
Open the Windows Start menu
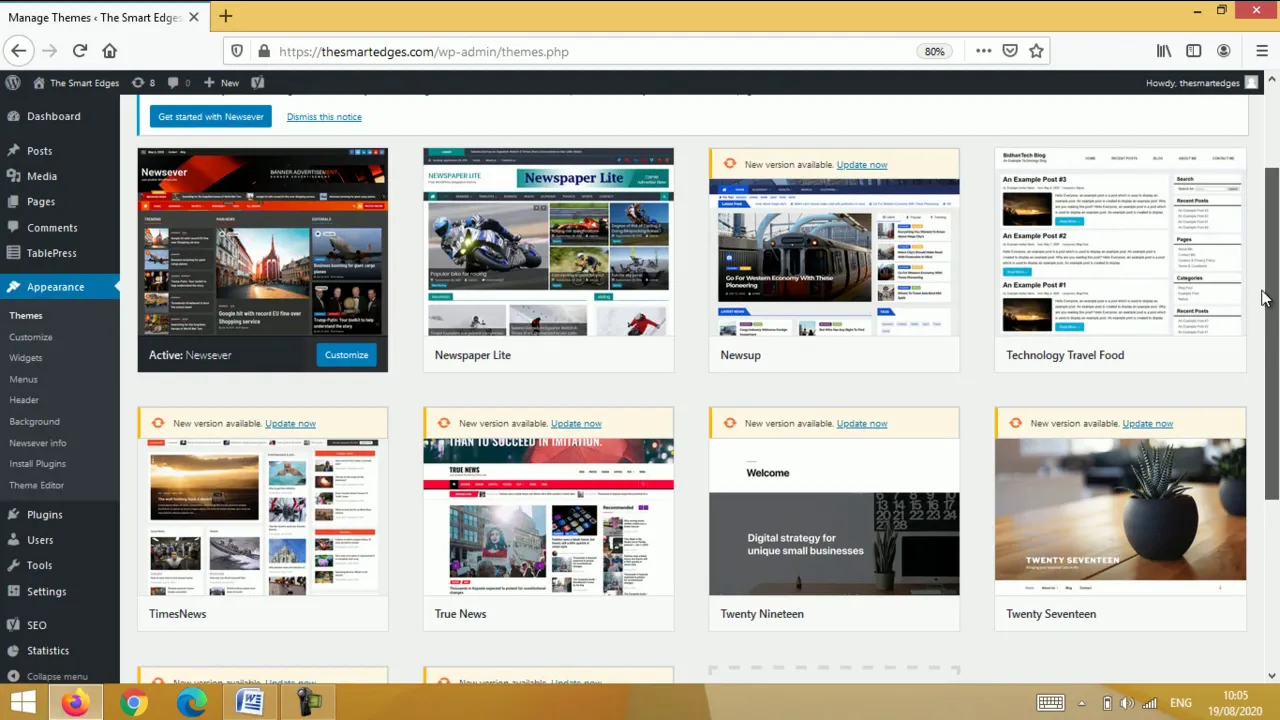click(x=22, y=702)
